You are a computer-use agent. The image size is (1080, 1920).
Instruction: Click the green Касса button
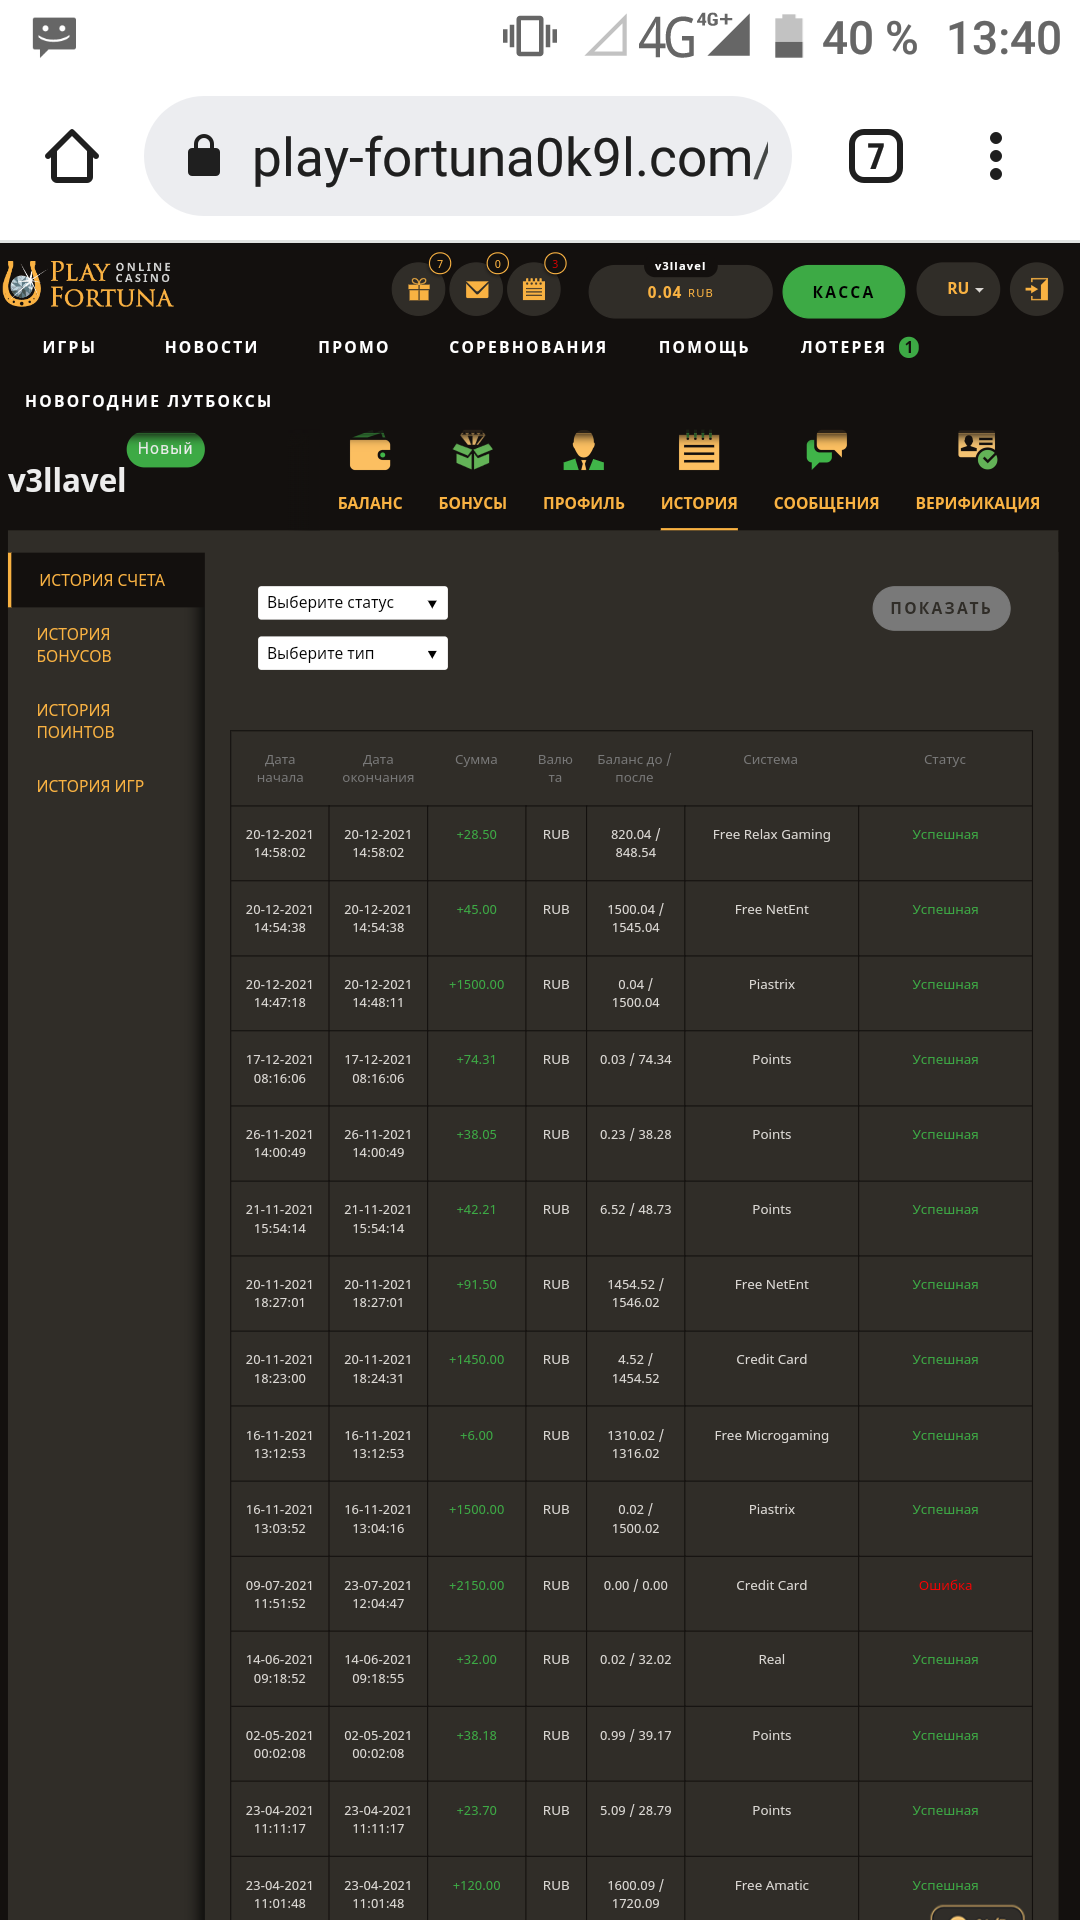tap(844, 291)
